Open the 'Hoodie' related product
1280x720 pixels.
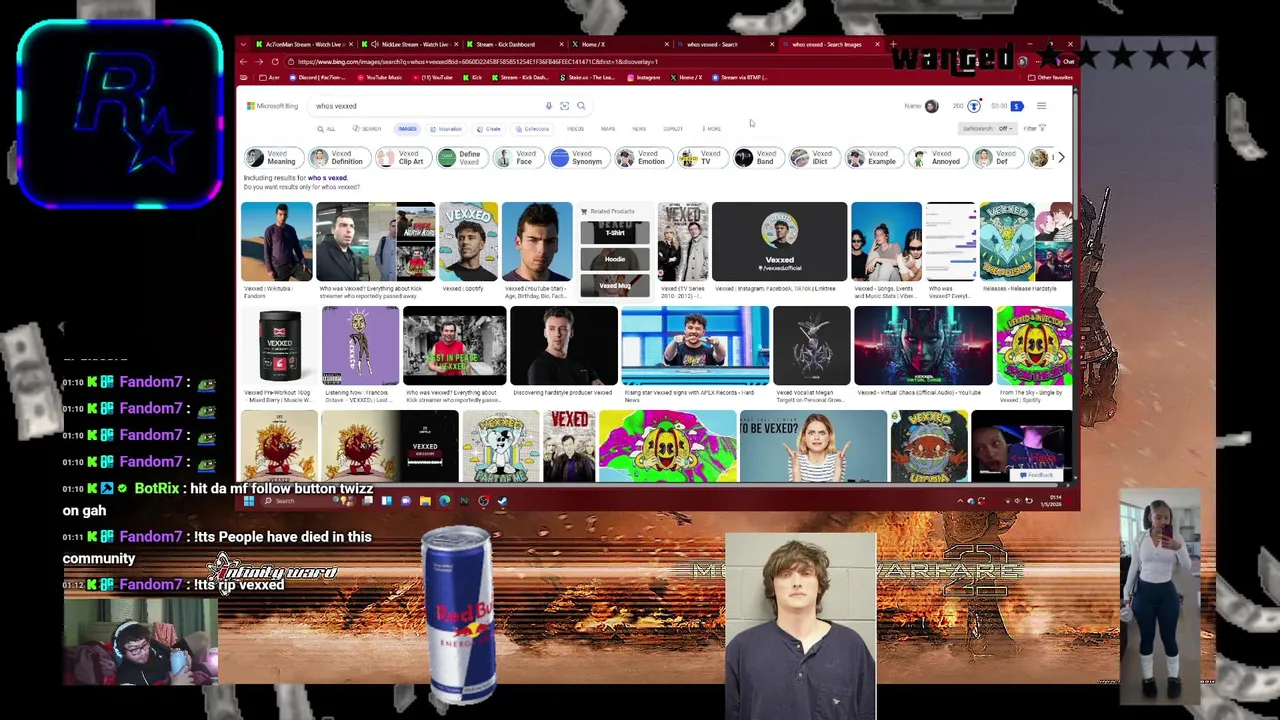click(x=615, y=259)
